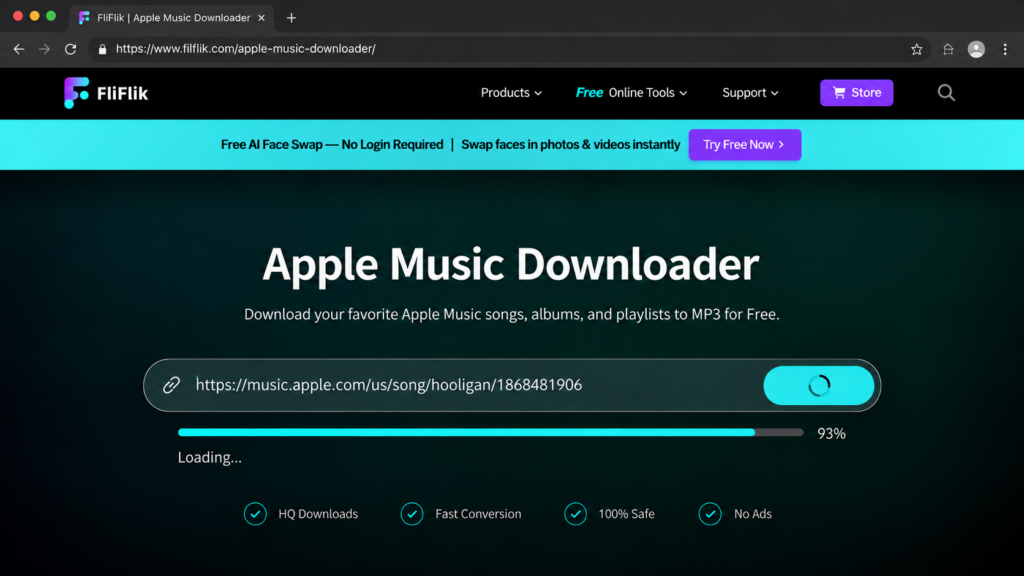Click the Fast Conversion checkmark icon
Screen dimensions: 1024x576
coord(412,514)
